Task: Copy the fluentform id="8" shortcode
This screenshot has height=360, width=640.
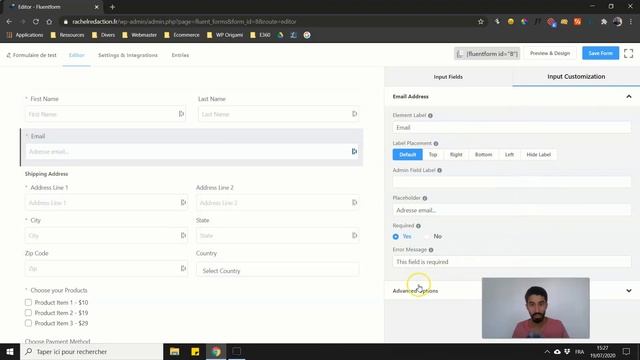Action: pyautogui.click(x=487, y=53)
